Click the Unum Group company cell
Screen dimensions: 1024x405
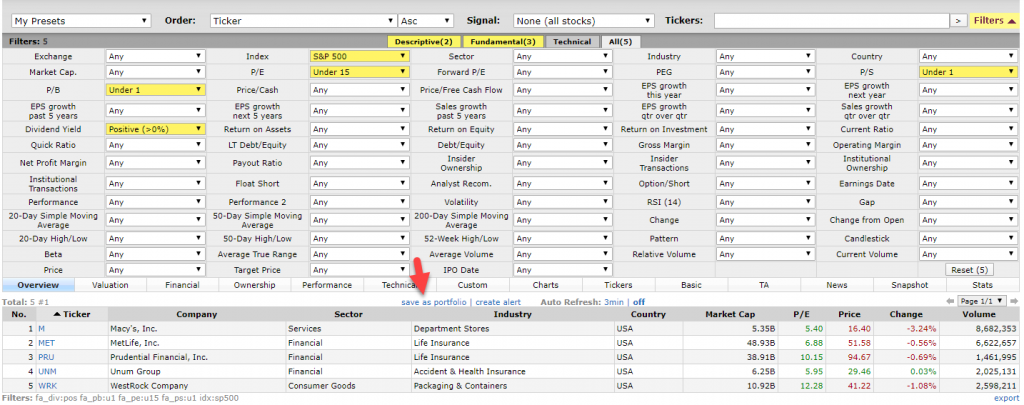point(197,372)
